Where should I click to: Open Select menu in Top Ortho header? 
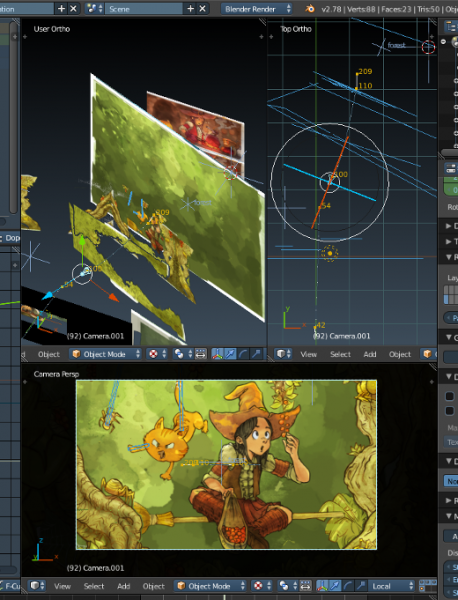tap(340, 354)
